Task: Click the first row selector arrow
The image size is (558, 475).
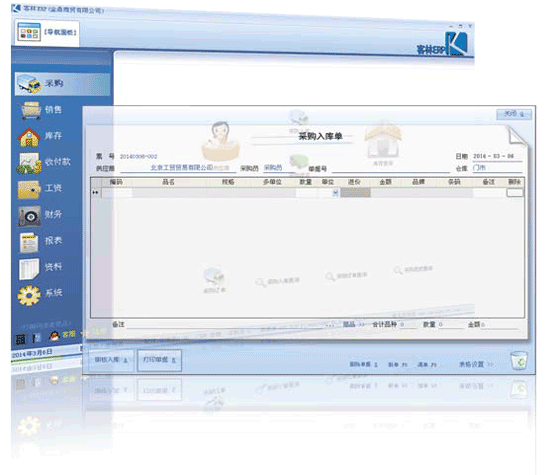Action: pyautogui.click(x=95, y=192)
